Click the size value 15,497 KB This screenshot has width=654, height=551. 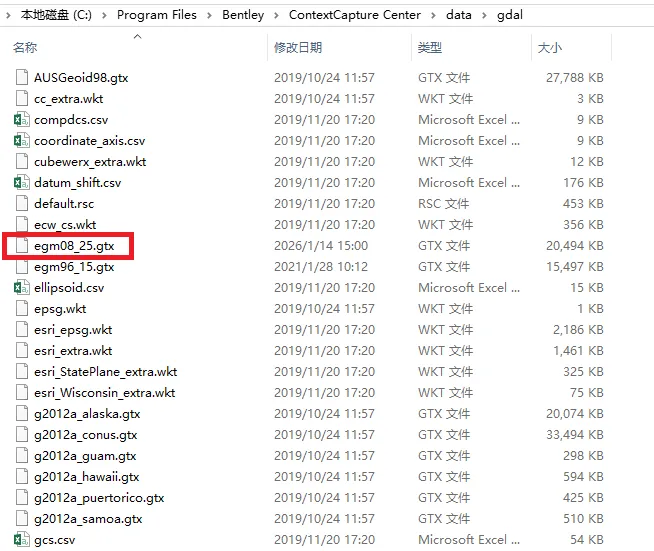(x=575, y=267)
